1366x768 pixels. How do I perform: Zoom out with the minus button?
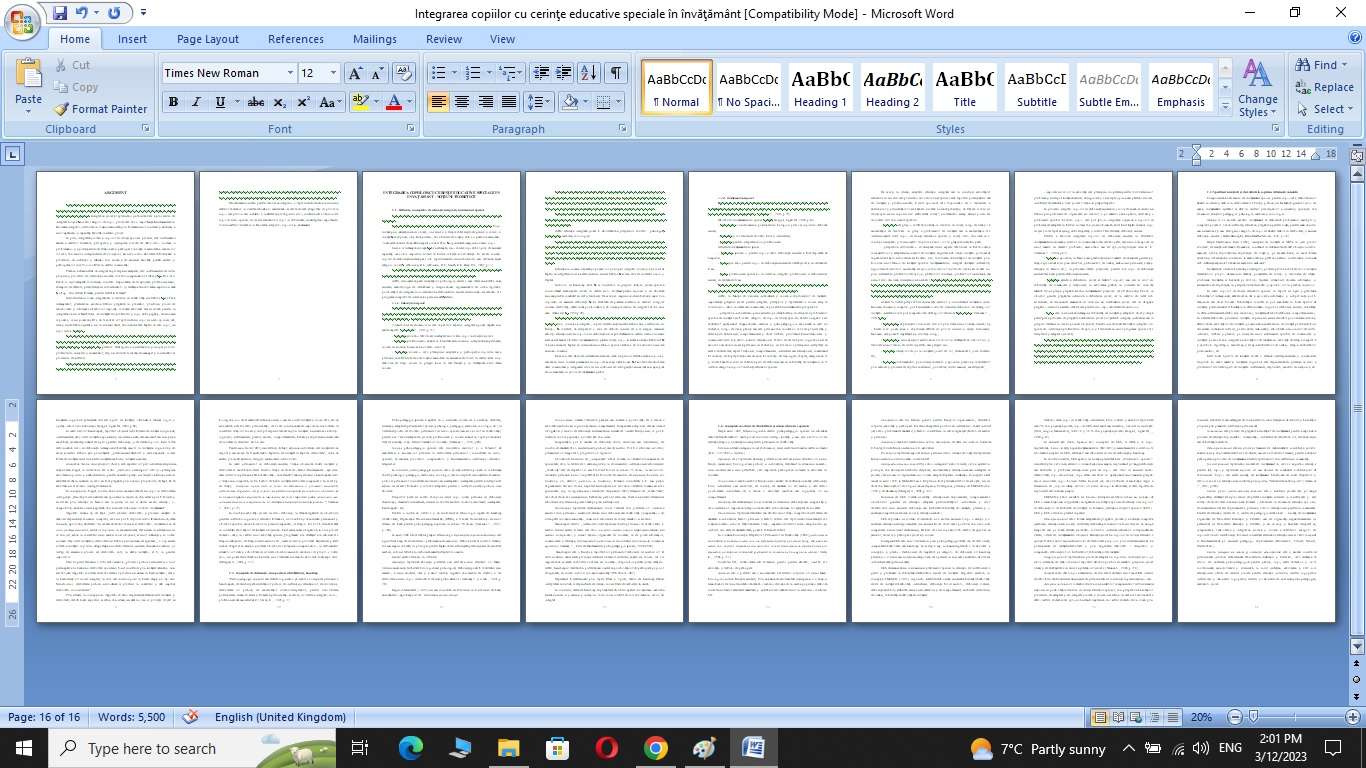pyautogui.click(x=1235, y=717)
